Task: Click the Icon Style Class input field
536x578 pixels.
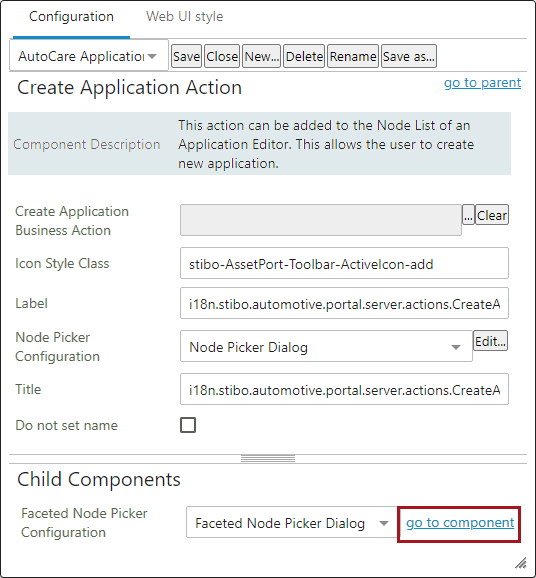Action: pos(344,263)
